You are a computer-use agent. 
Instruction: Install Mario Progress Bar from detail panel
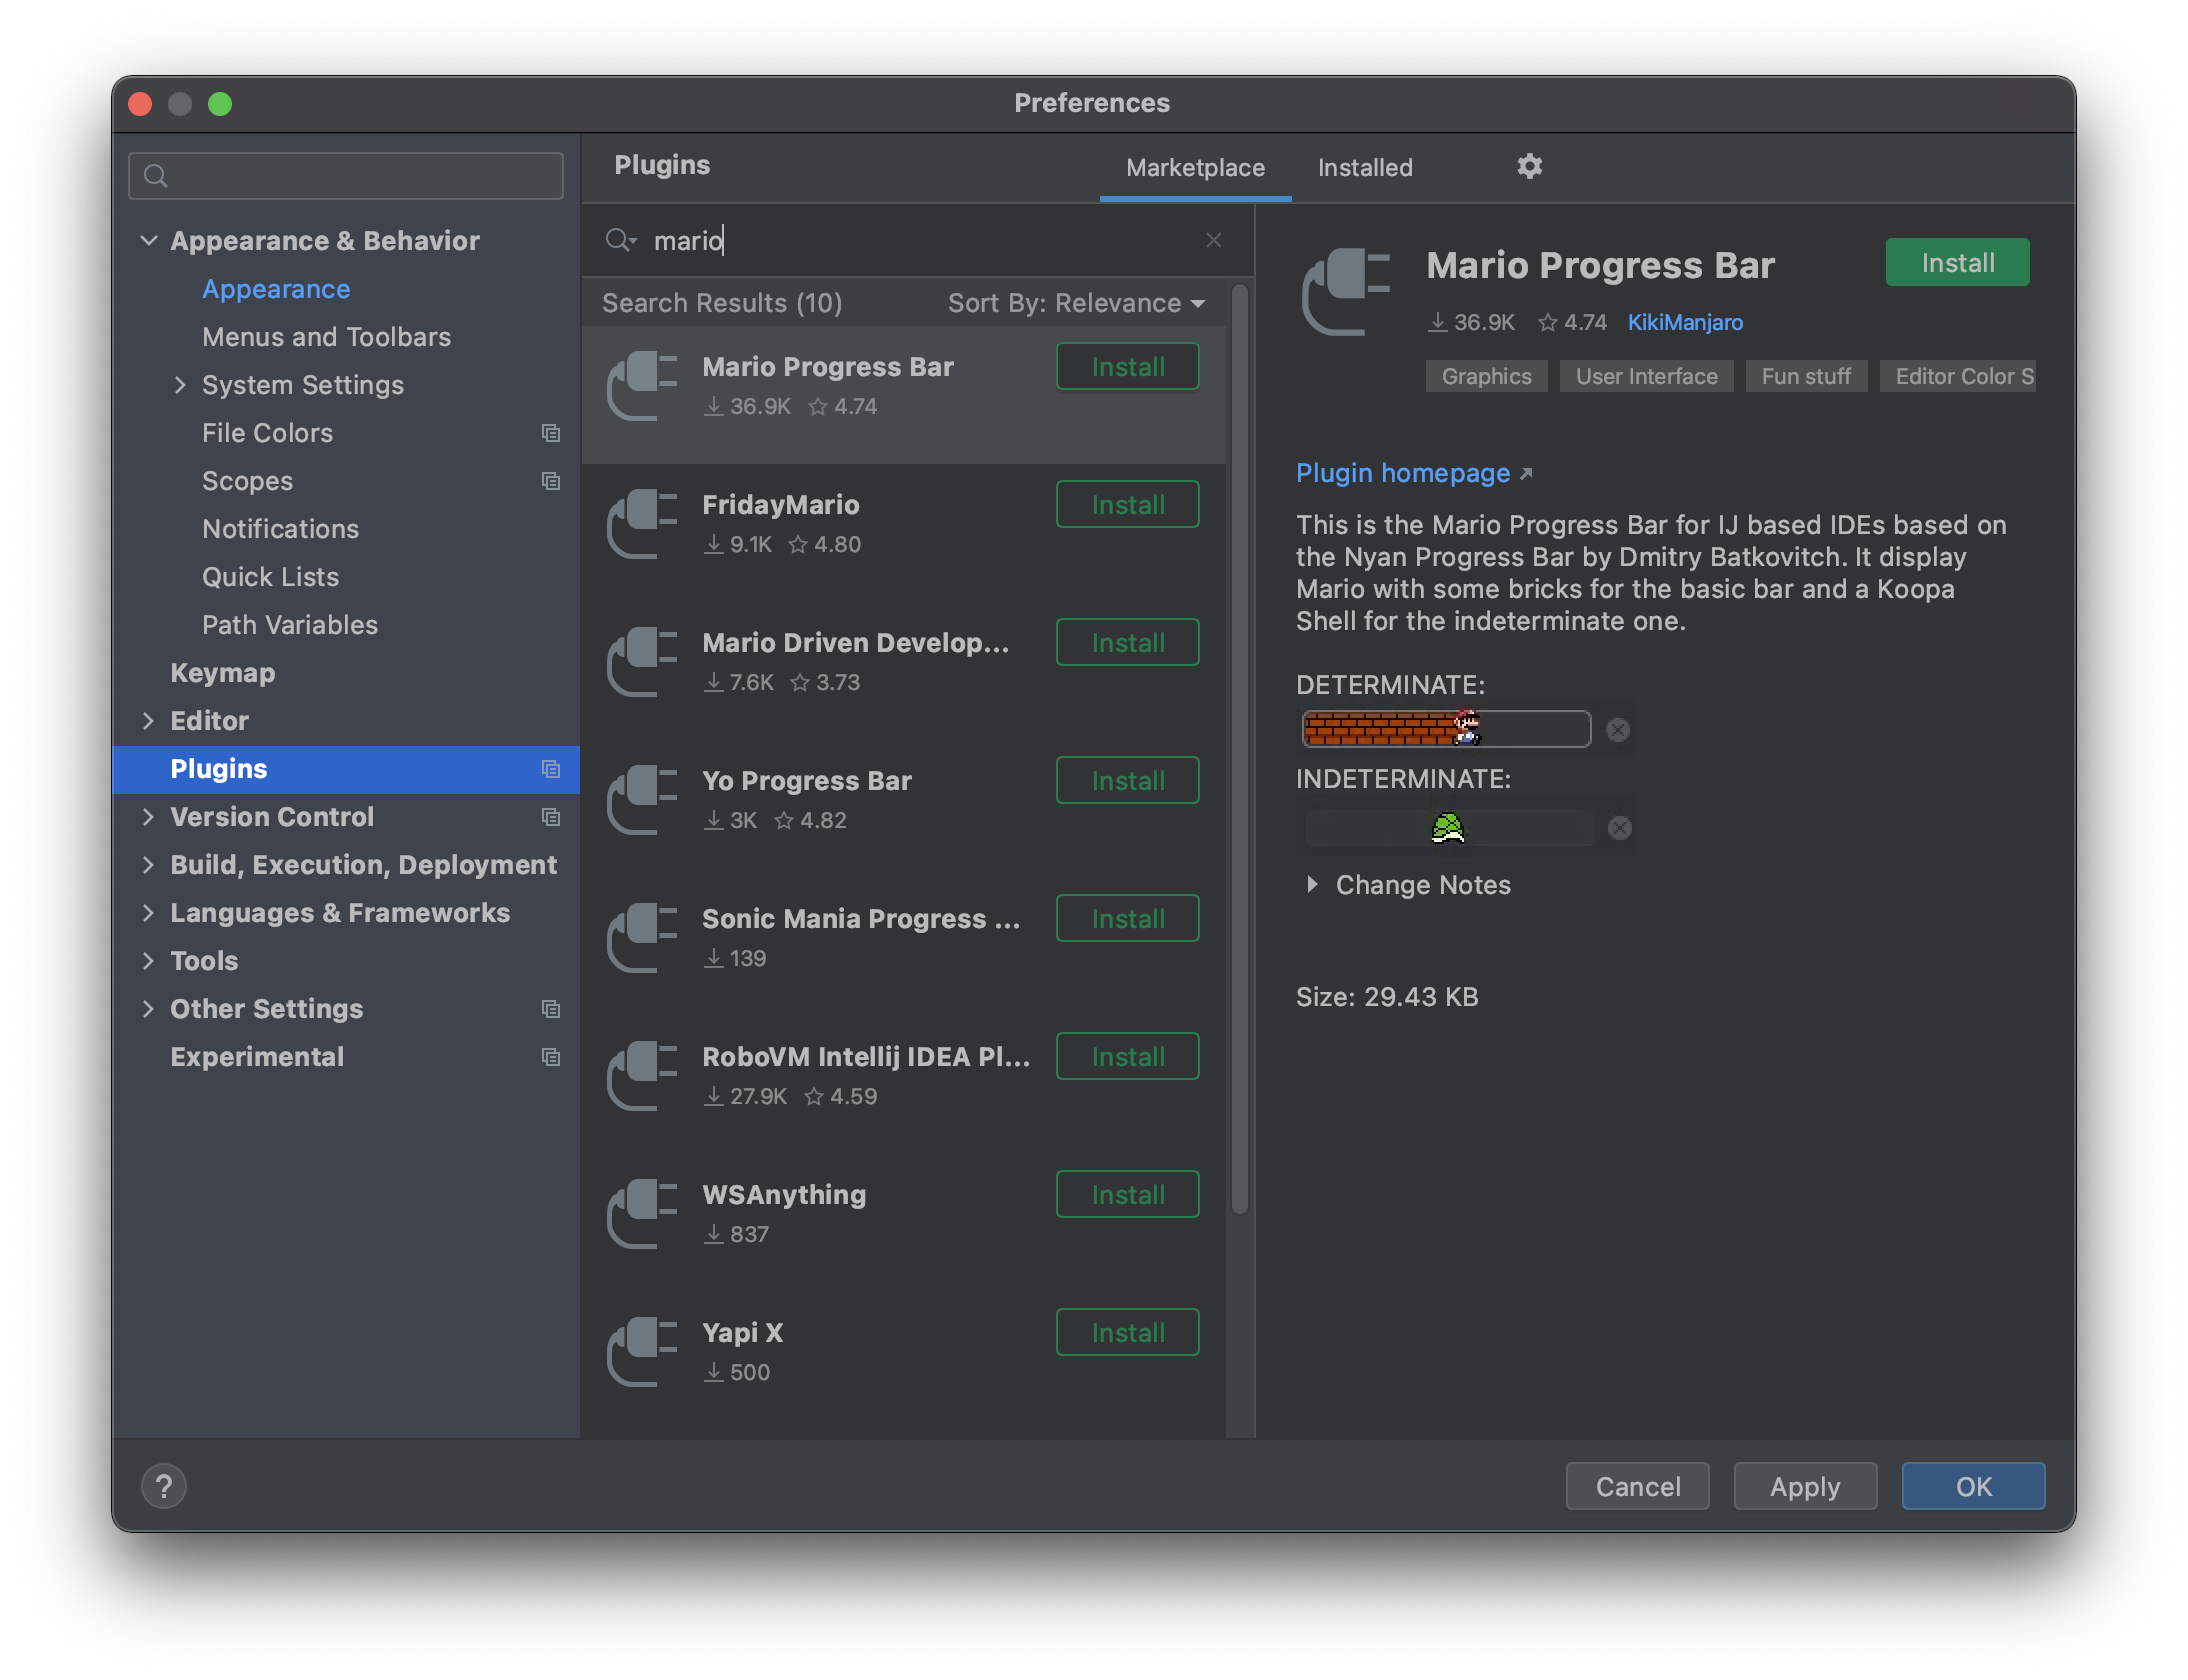coord(1956,263)
